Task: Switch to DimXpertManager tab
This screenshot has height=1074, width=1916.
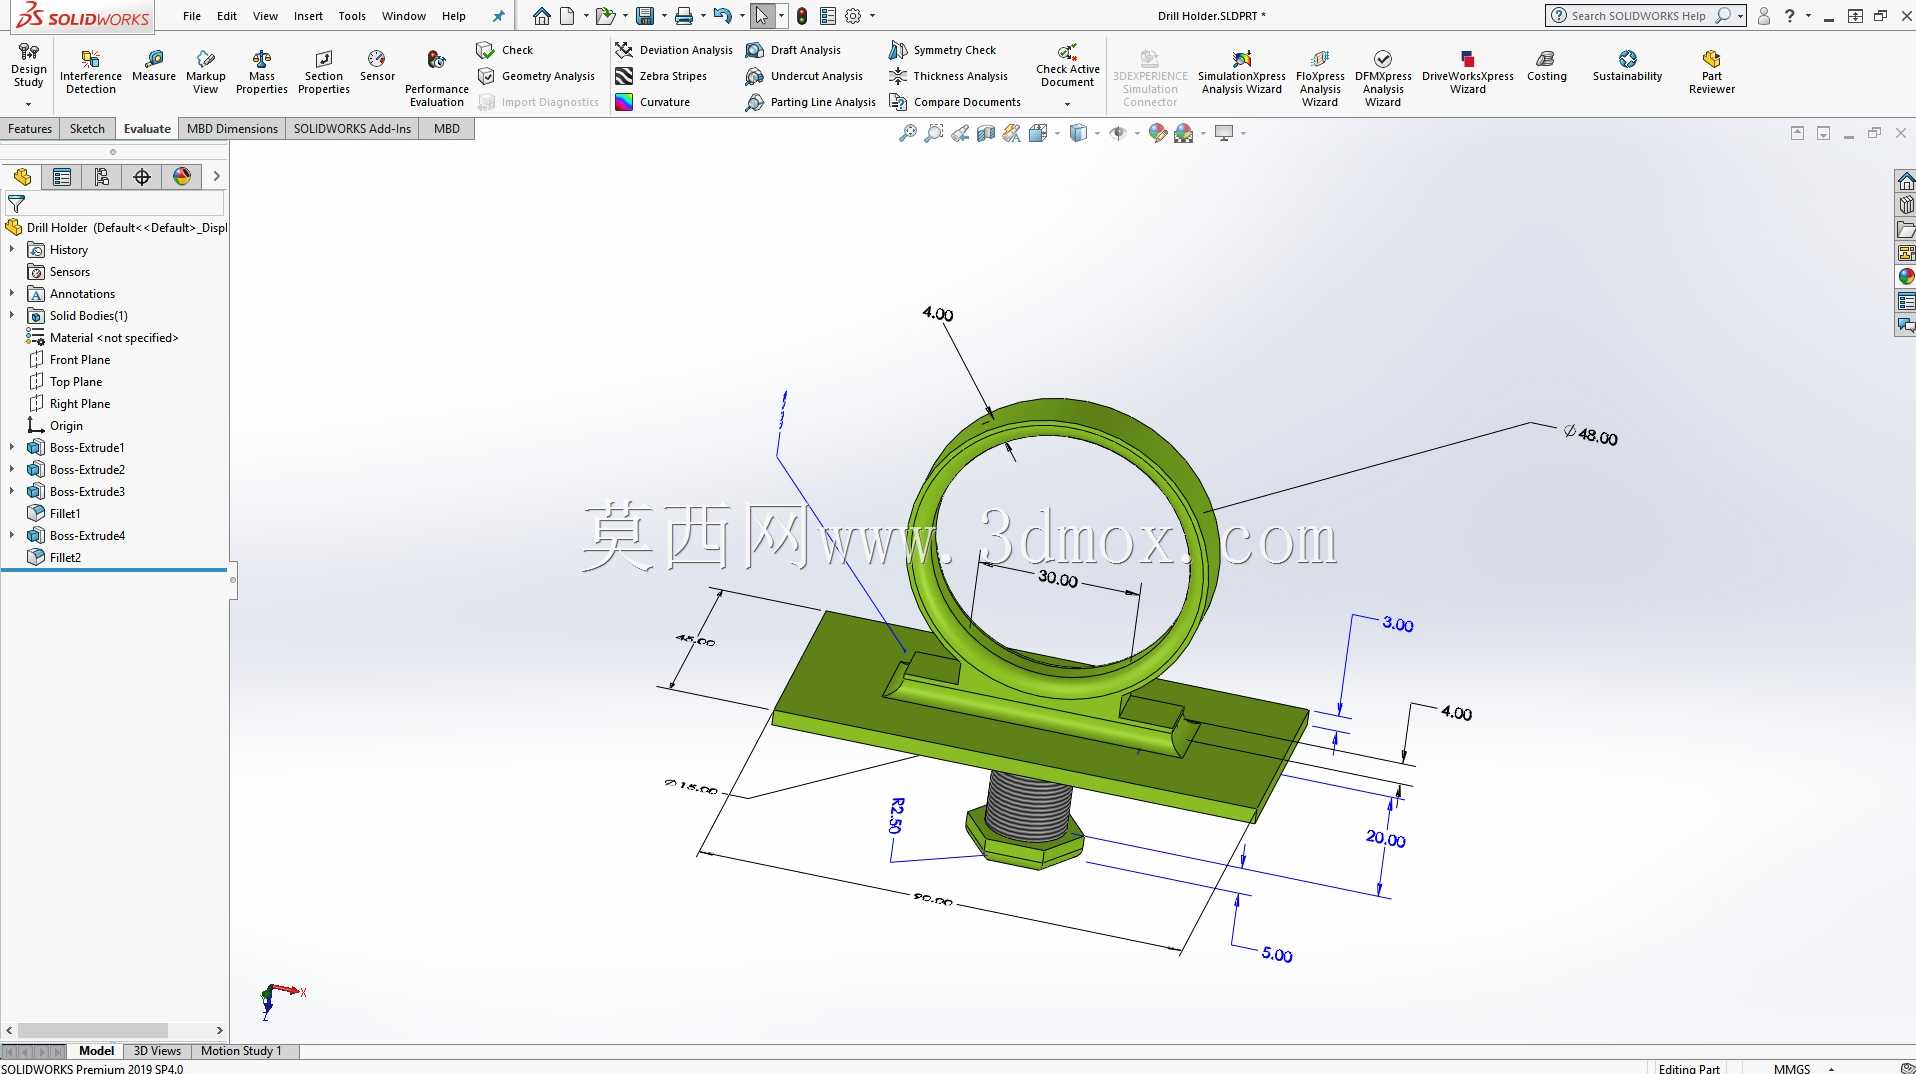Action: click(x=142, y=177)
